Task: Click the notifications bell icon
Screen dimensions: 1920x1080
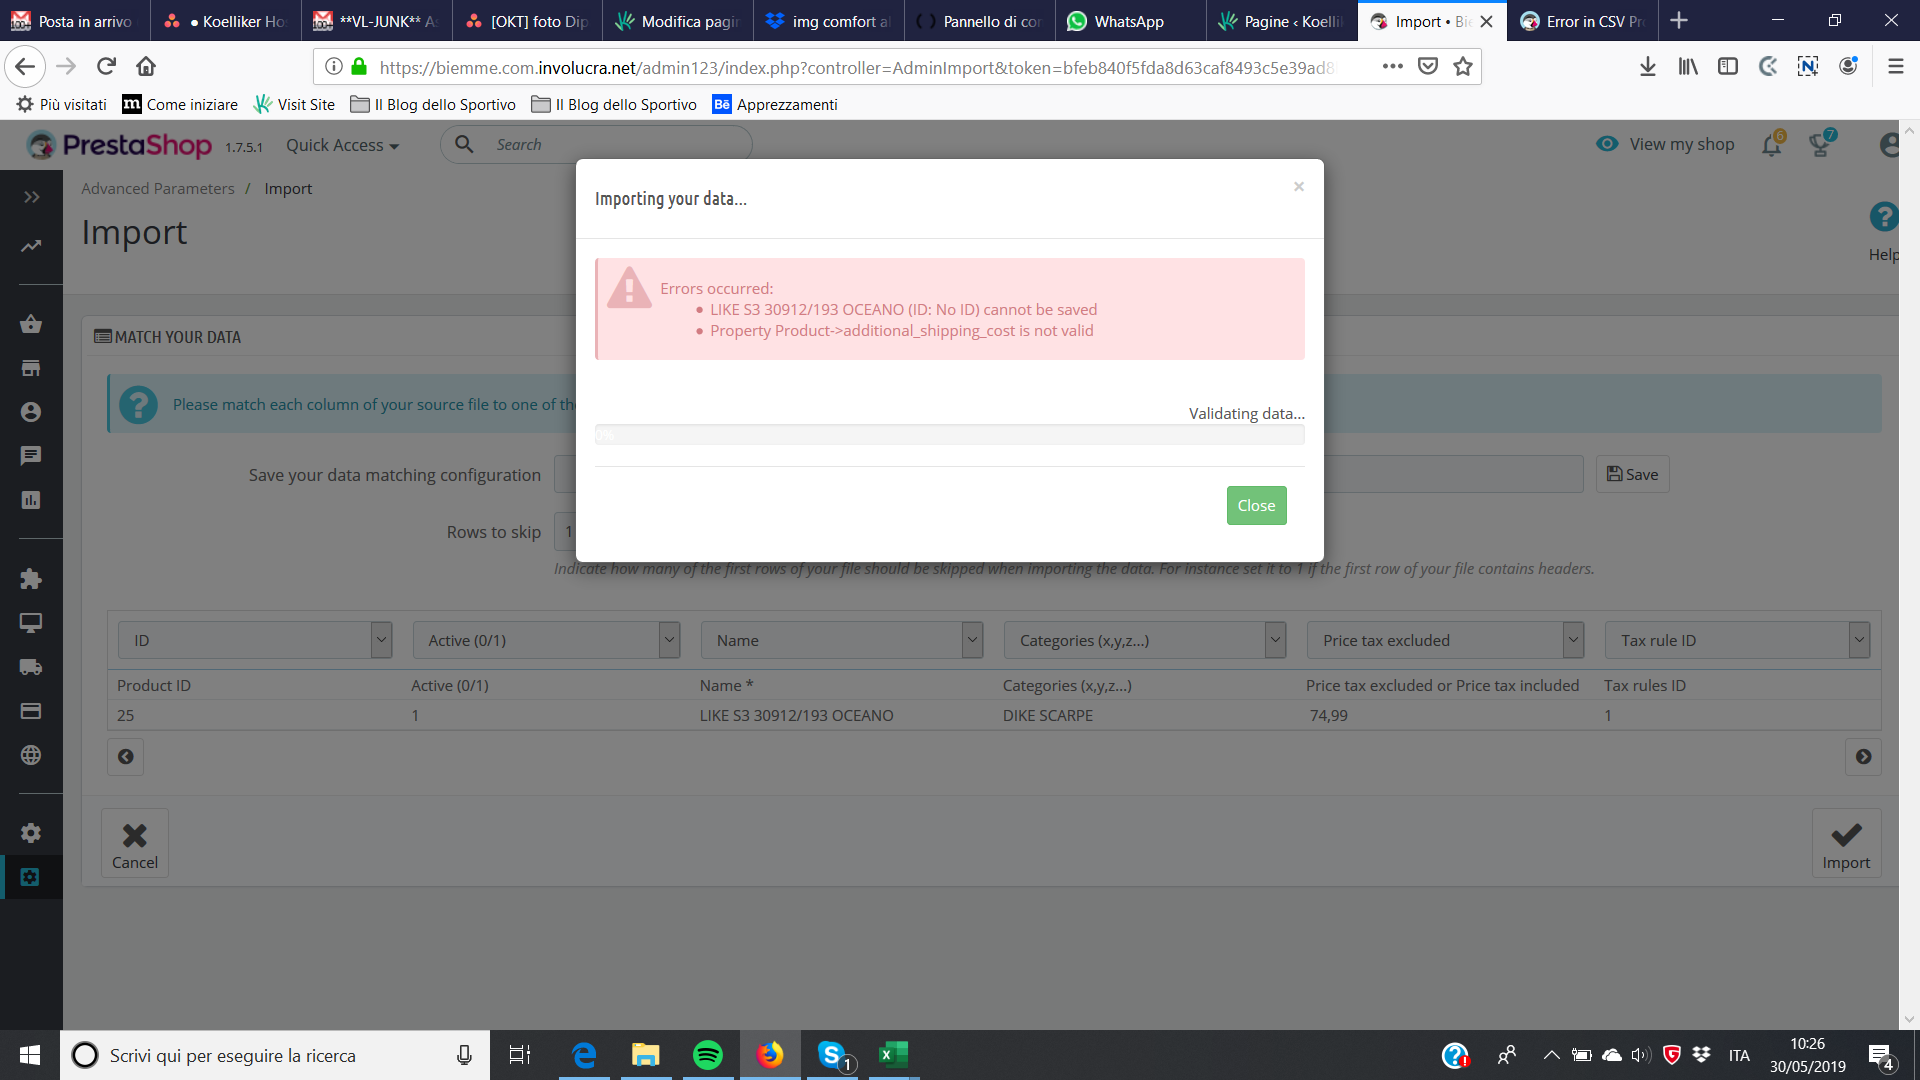Action: (1771, 146)
